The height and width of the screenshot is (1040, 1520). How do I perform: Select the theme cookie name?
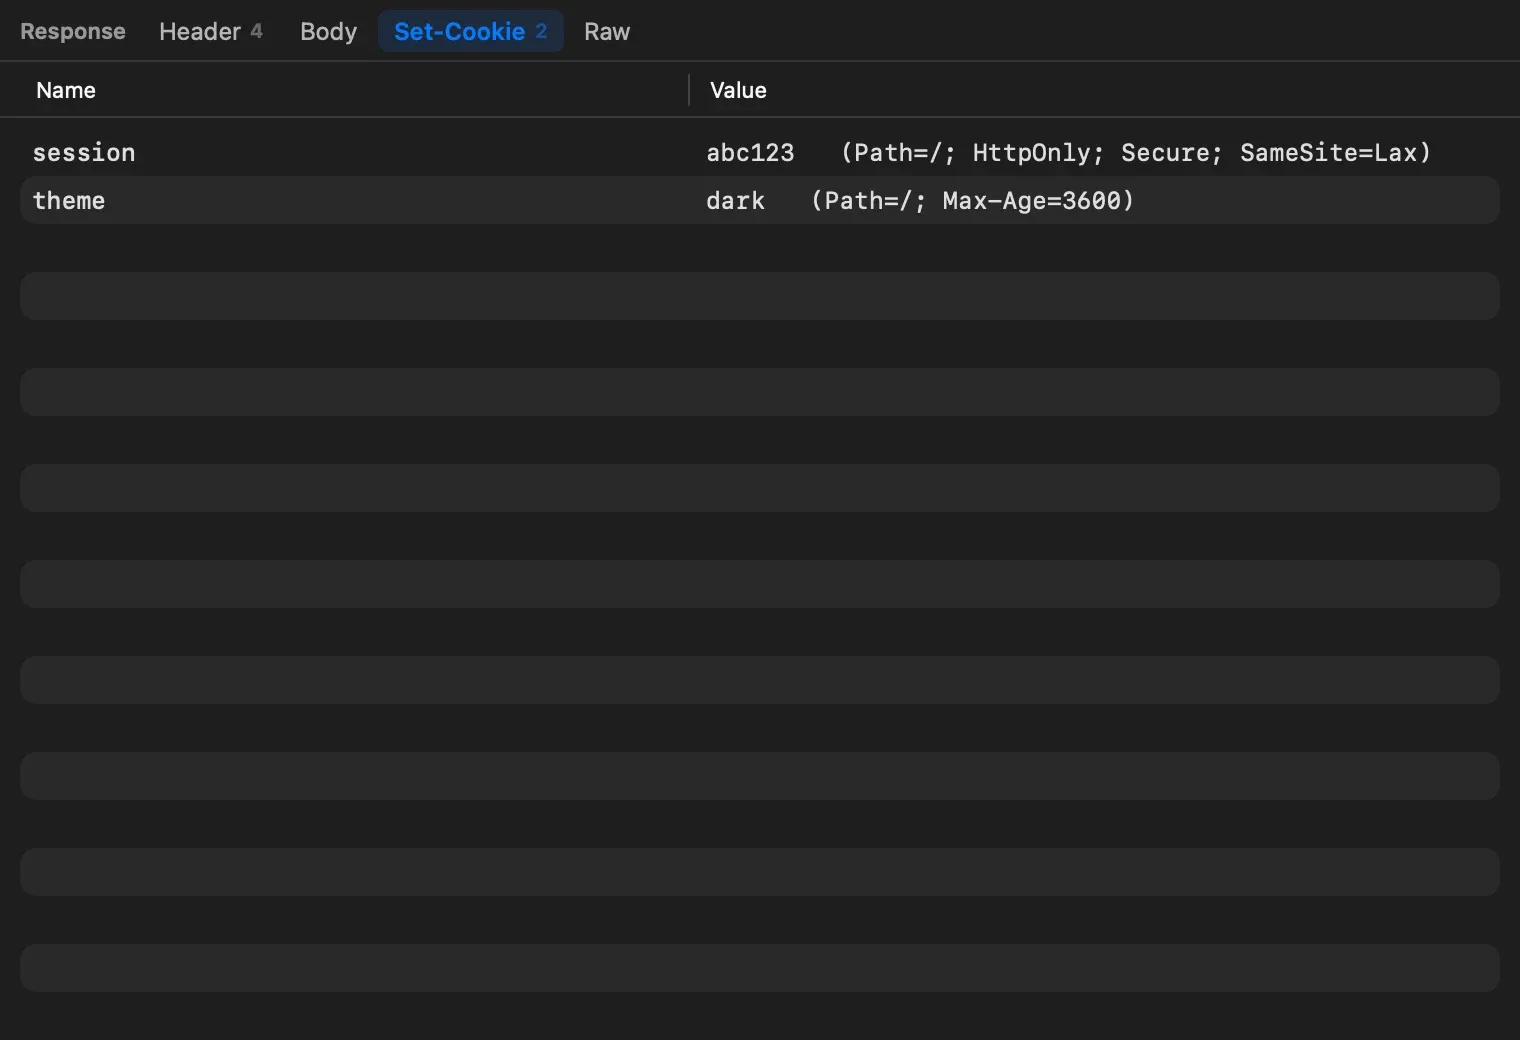(69, 201)
